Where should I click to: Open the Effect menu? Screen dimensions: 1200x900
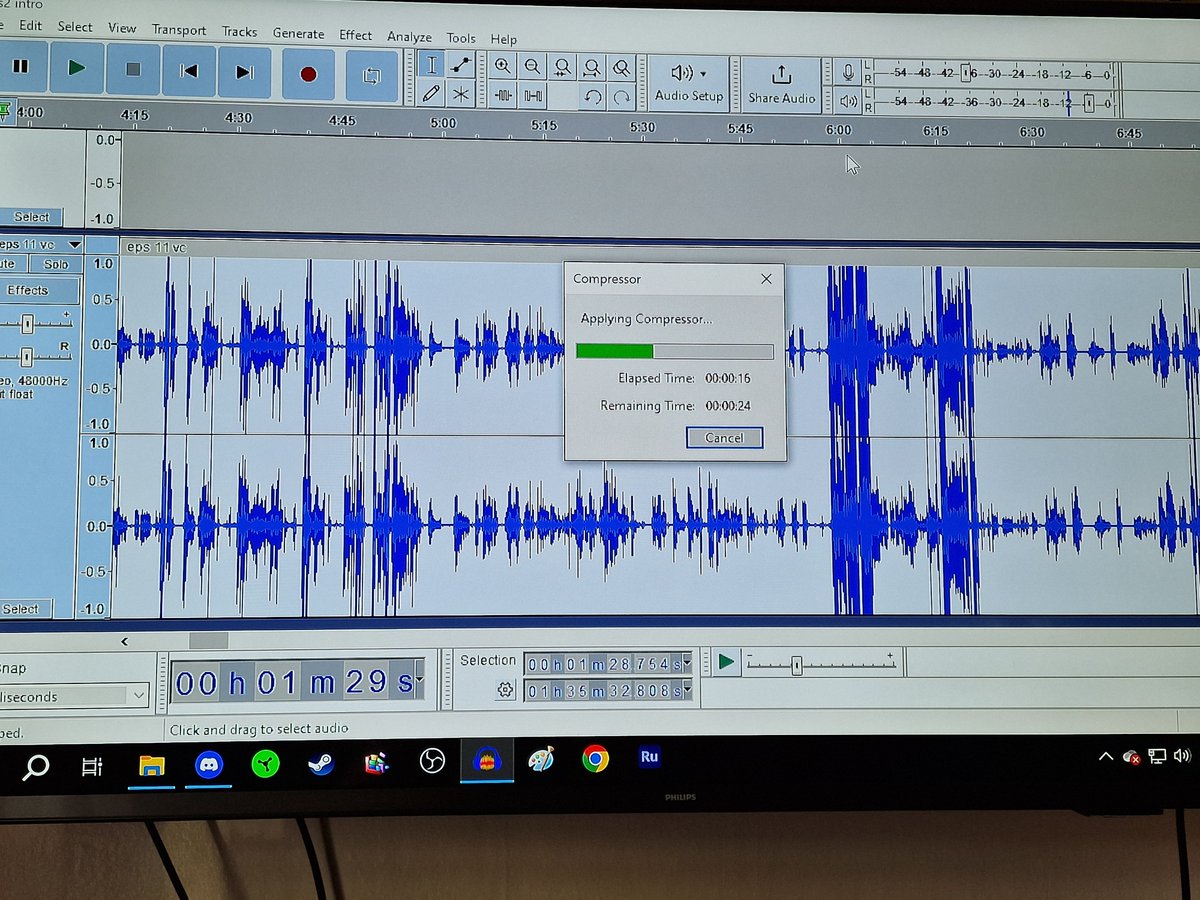tap(355, 35)
